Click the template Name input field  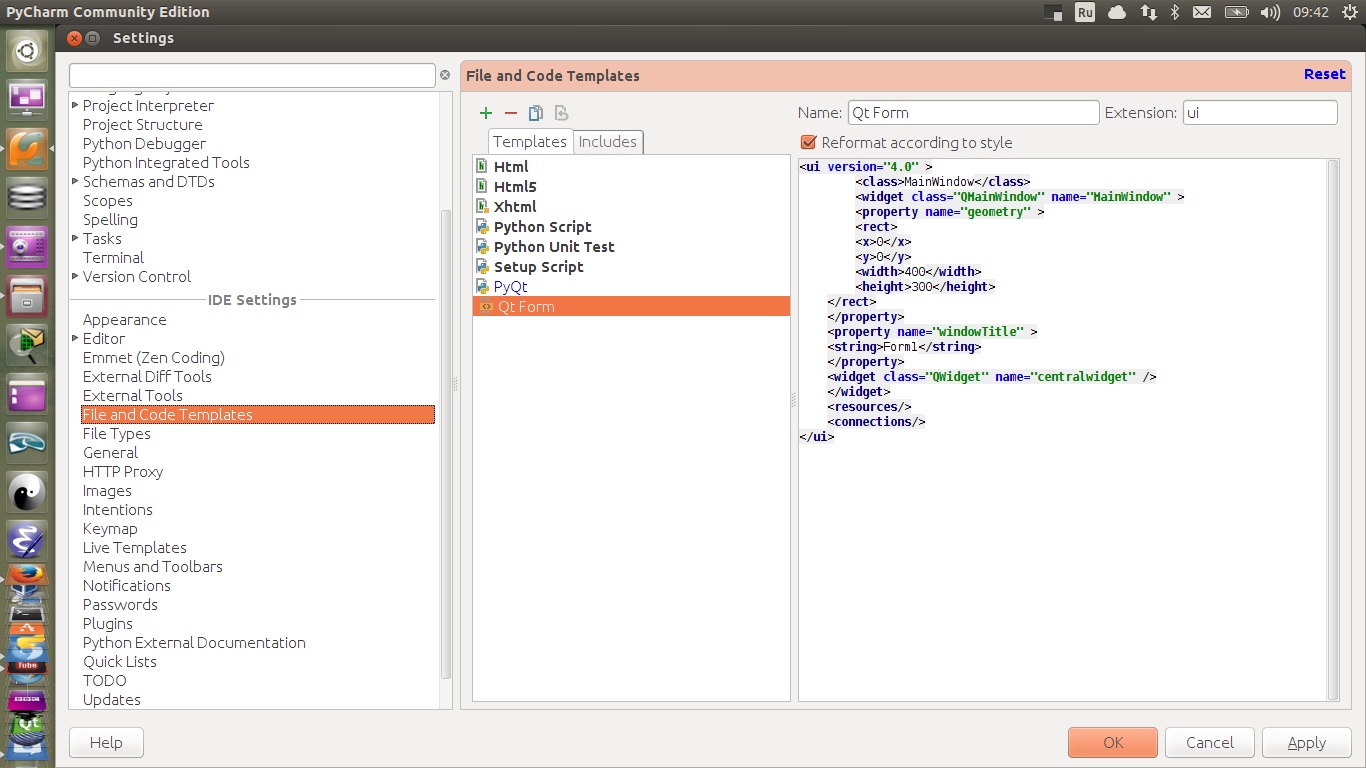[x=972, y=113]
